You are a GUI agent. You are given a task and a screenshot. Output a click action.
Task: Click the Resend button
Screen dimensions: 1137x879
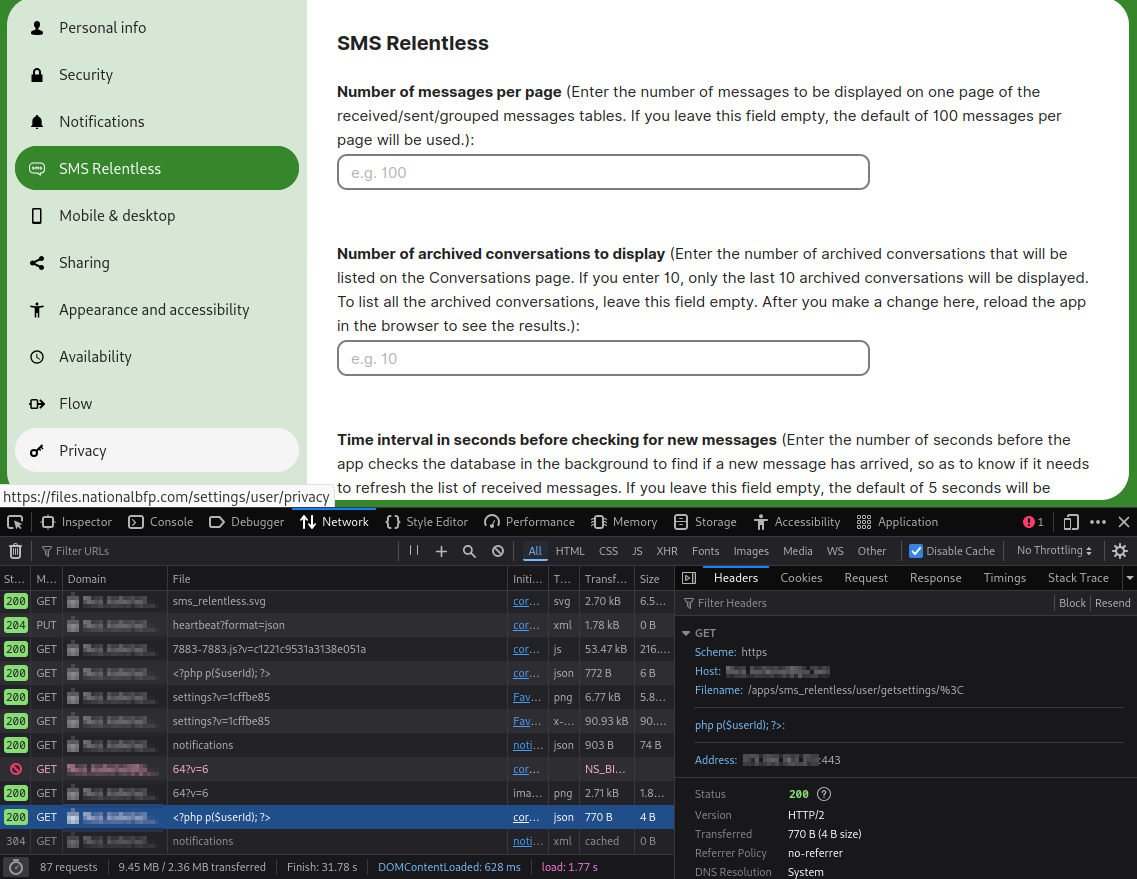click(x=1112, y=603)
